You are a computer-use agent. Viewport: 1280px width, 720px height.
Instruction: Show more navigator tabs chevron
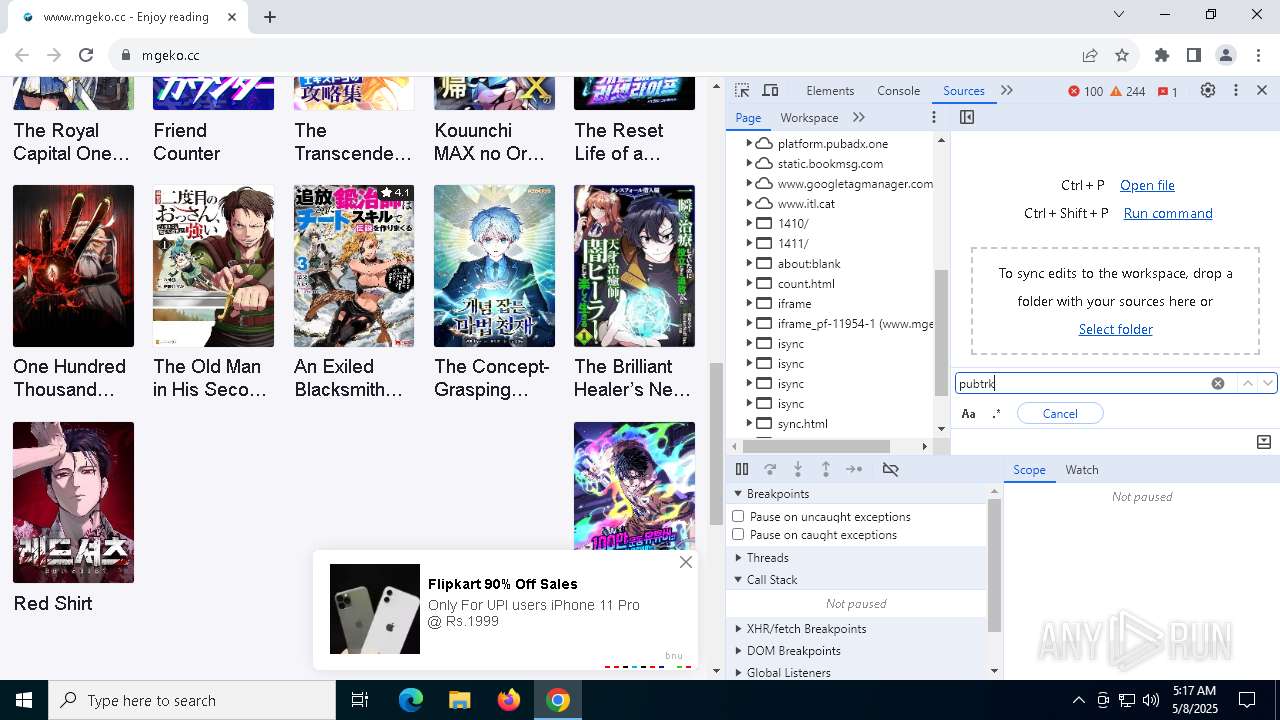coord(858,117)
